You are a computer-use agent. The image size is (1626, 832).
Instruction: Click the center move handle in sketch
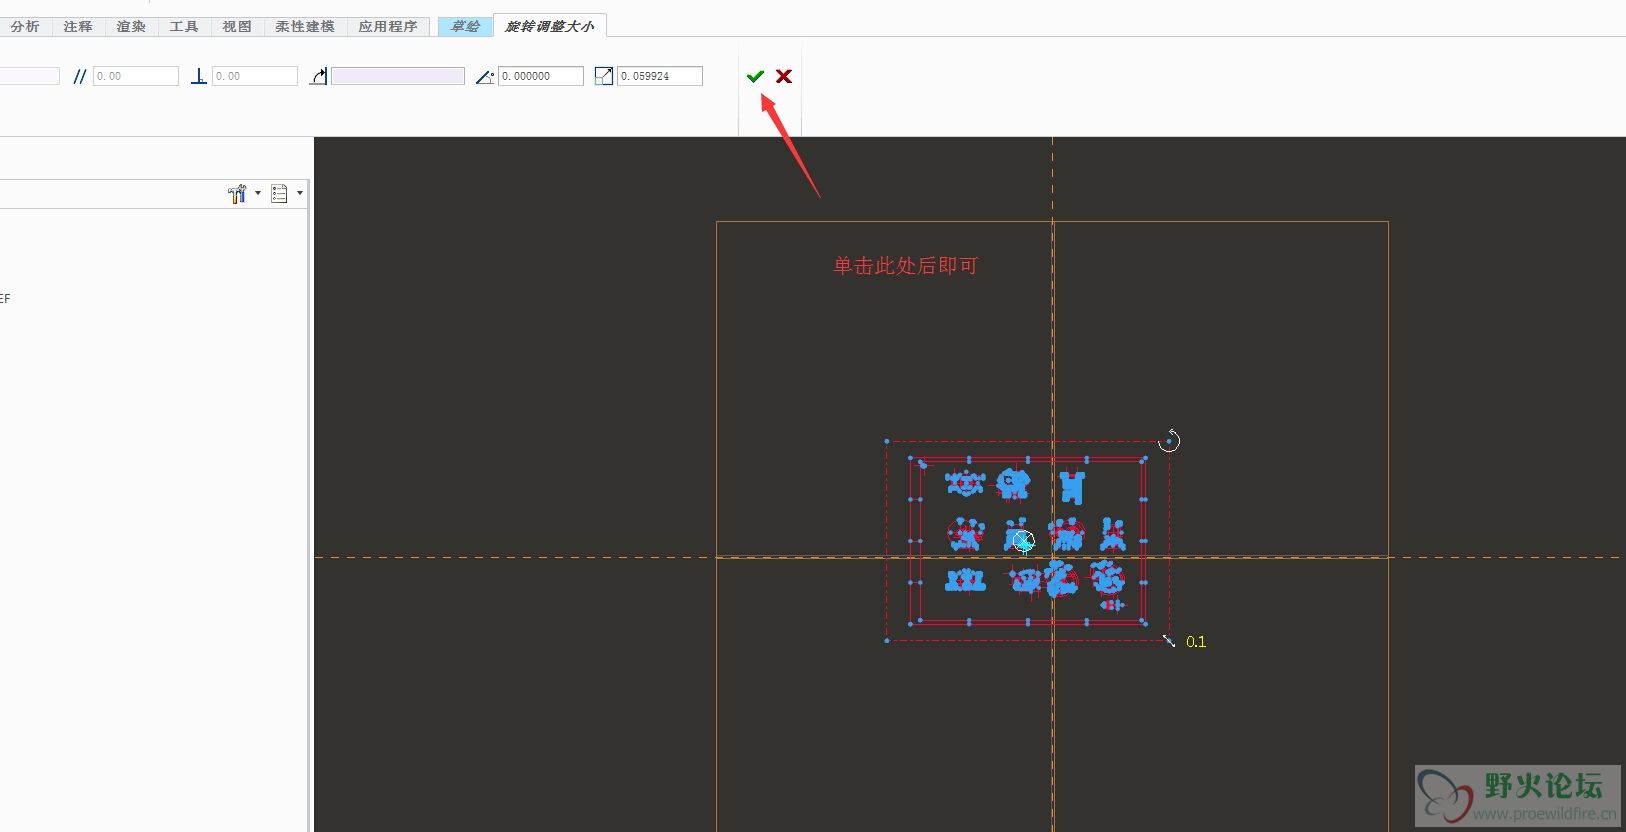click(x=1023, y=542)
